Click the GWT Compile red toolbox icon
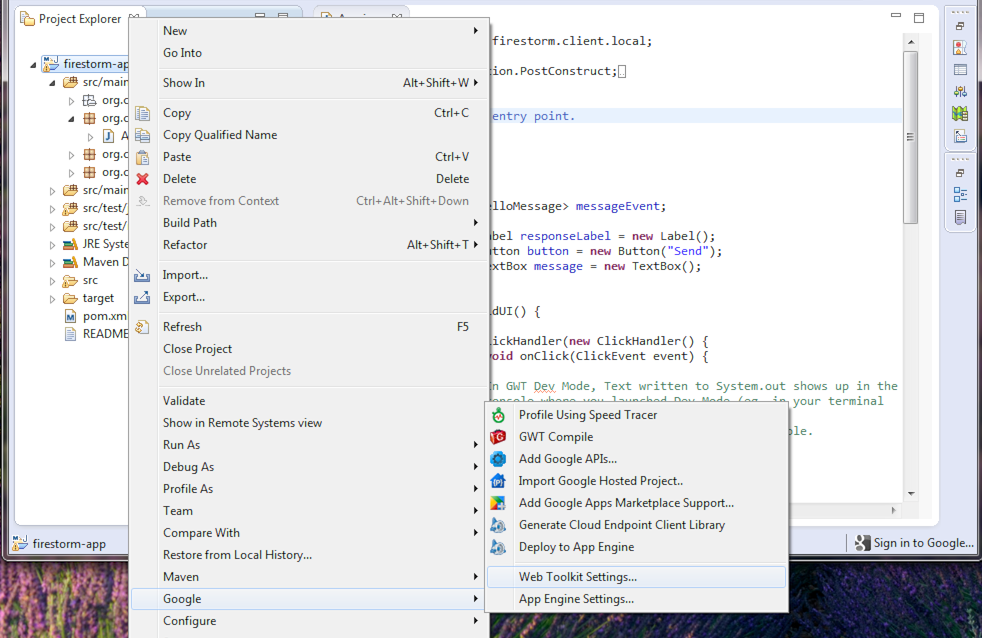The image size is (982, 638). 499,437
